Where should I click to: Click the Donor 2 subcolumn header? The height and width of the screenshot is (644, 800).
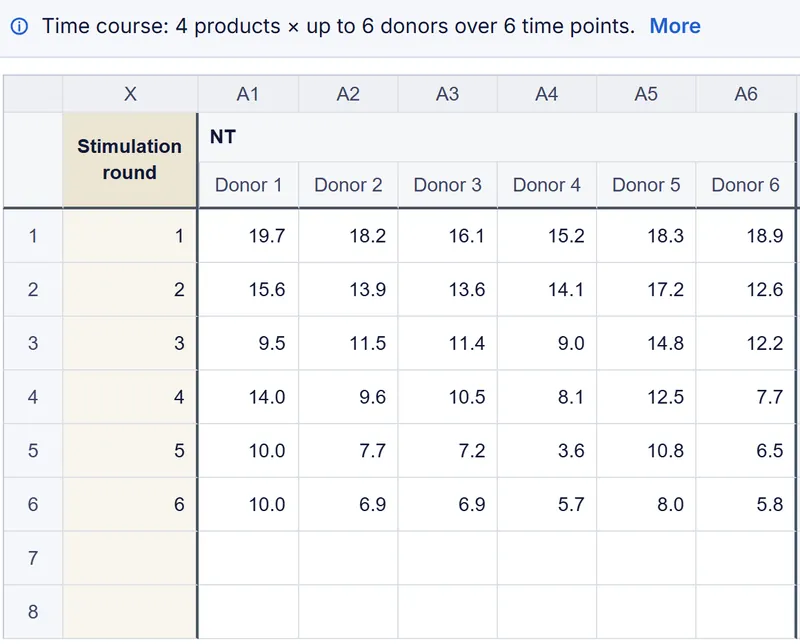coord(348,185)
